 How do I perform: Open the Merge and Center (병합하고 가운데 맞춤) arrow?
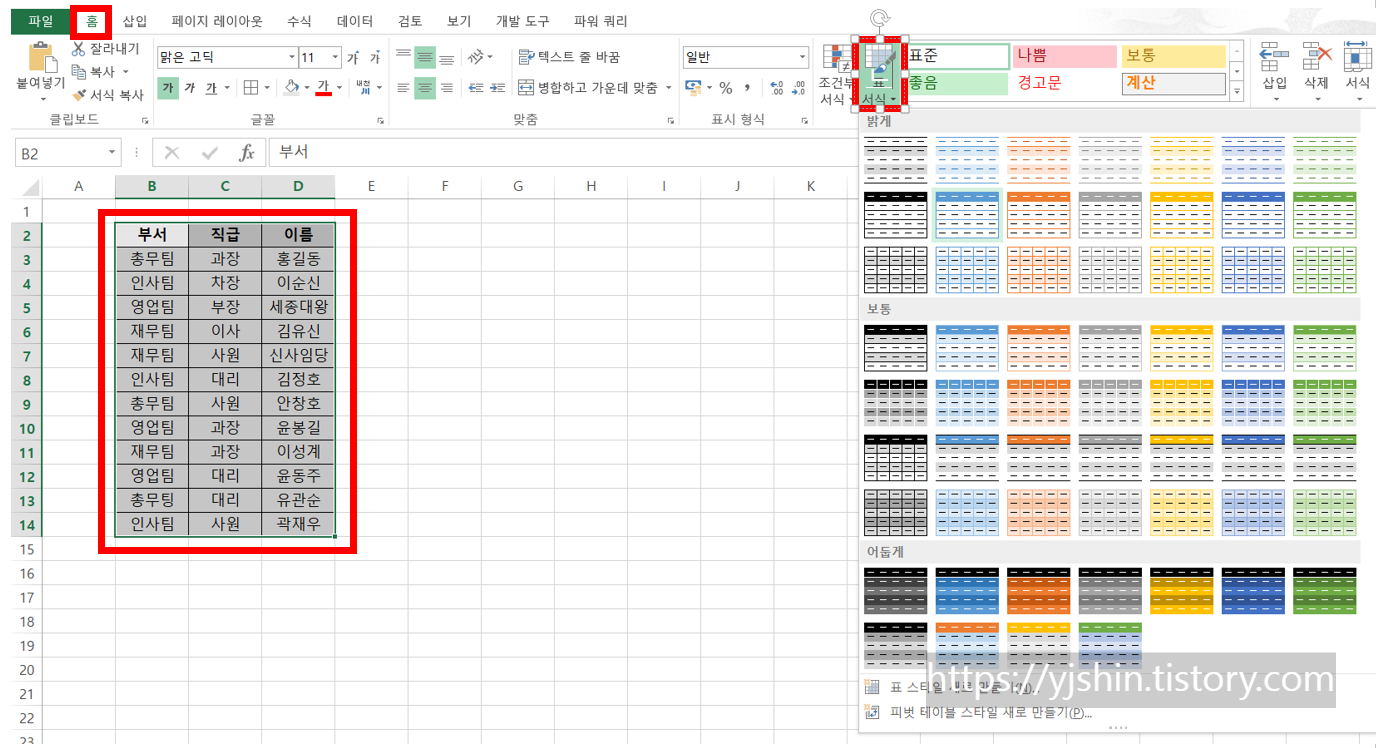(x=669, y=88)
